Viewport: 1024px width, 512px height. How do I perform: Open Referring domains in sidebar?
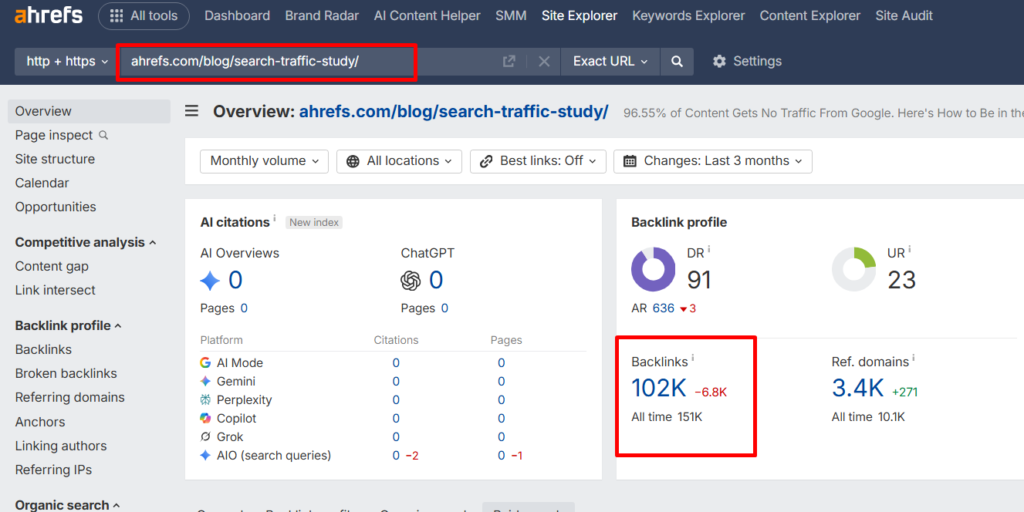(70, 397)
